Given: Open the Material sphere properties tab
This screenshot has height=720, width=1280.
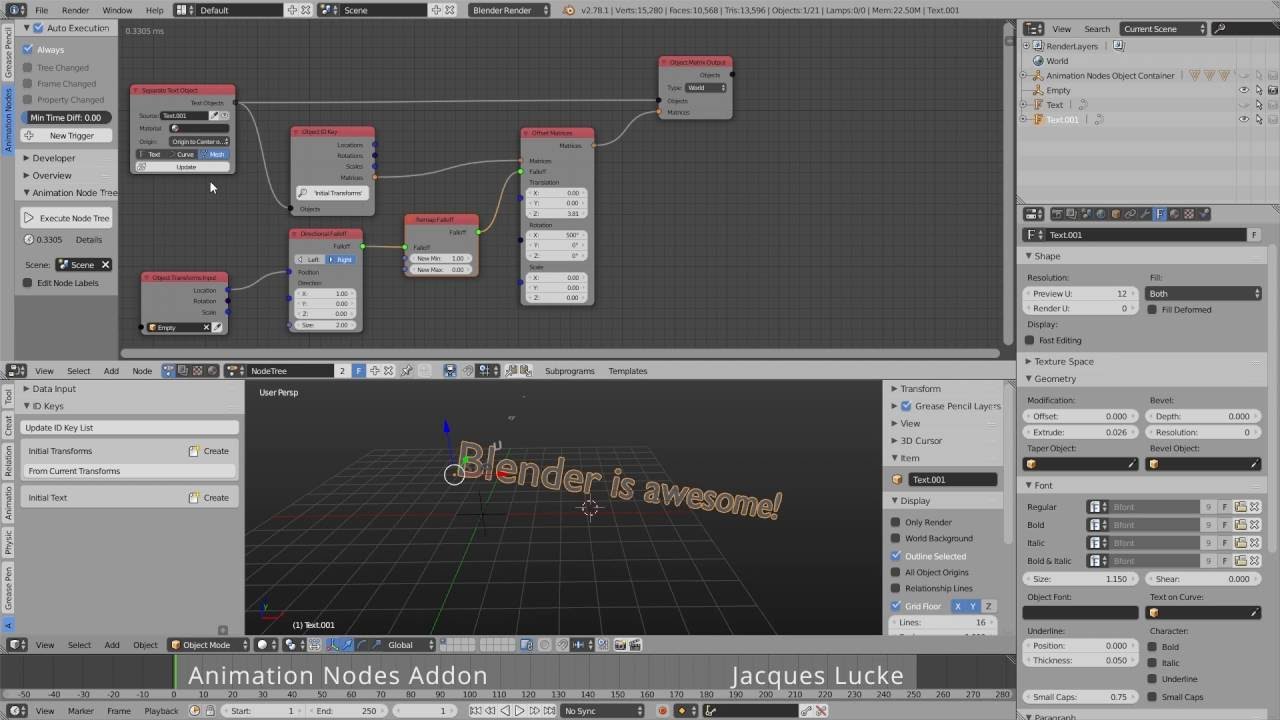Looking at the screenshot, I should [1174, 214].
